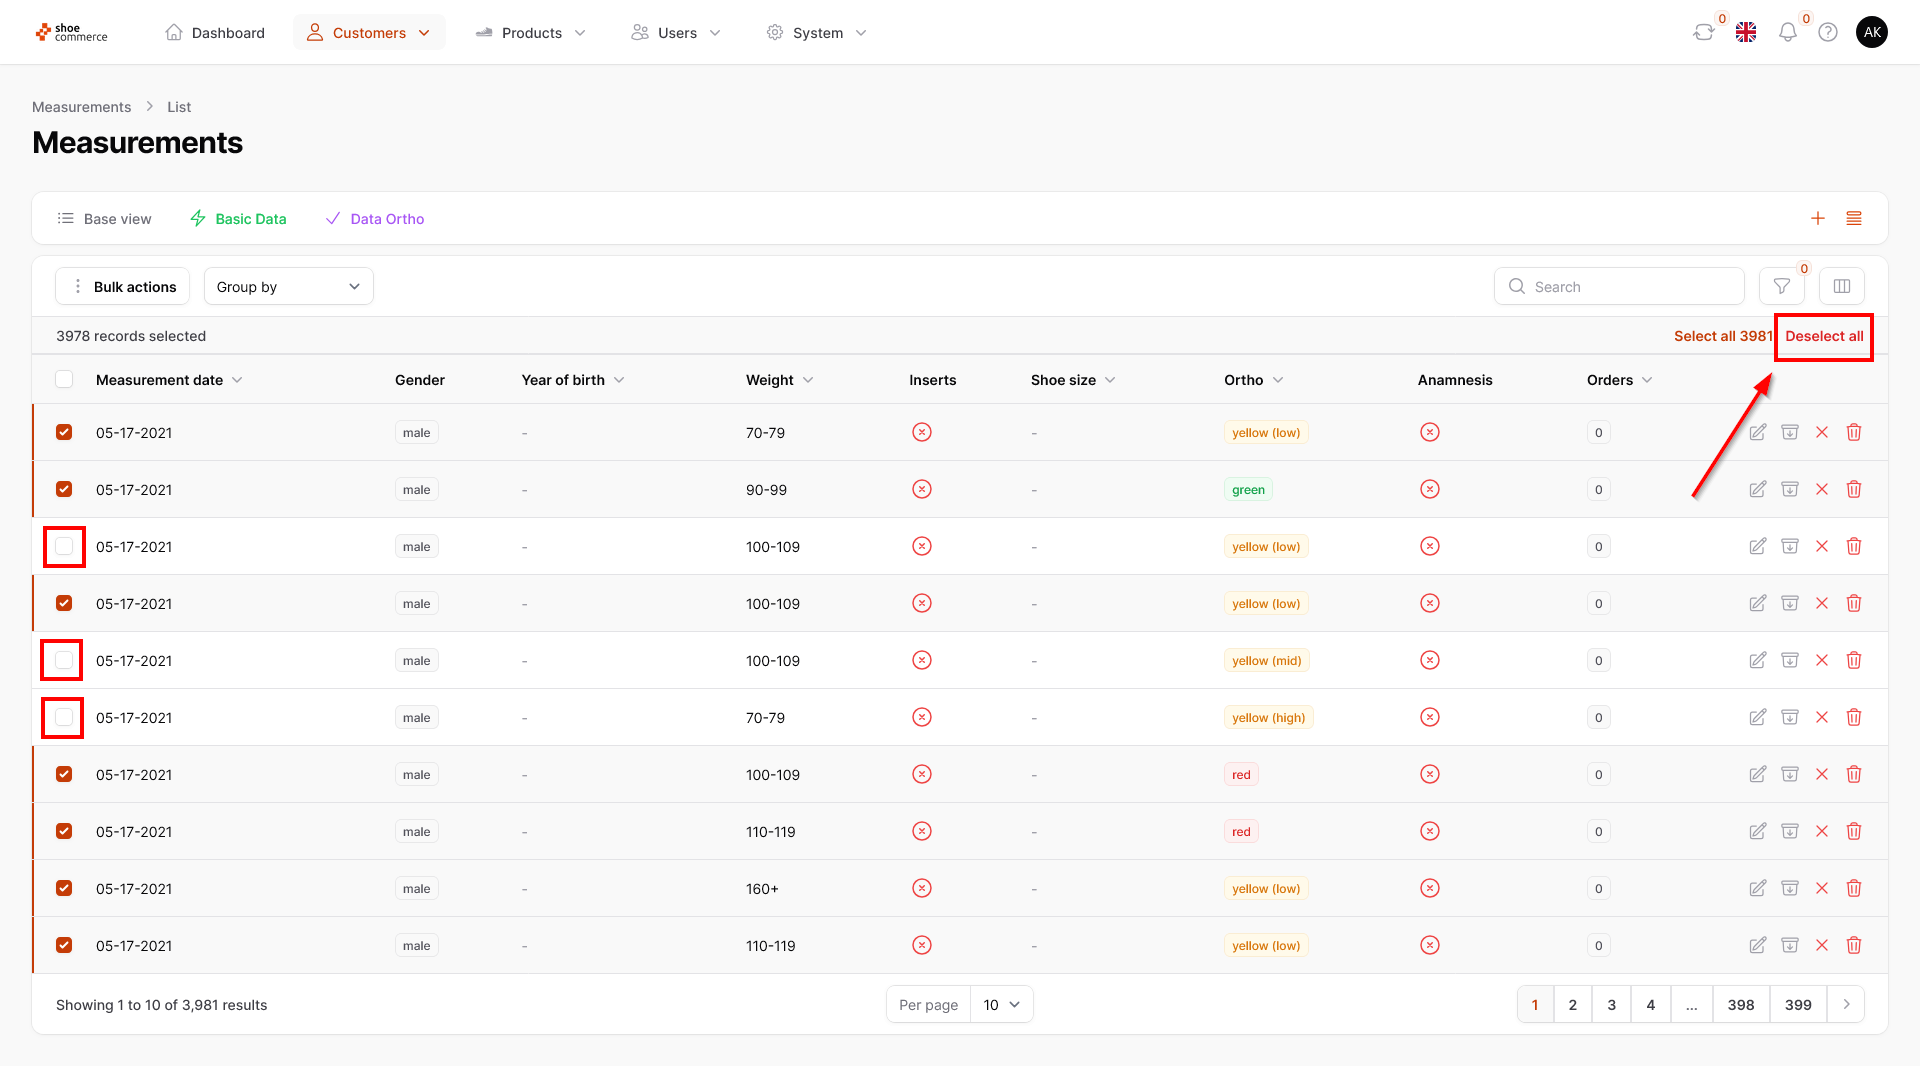
Task: Open the column toggle icon
Action: pos(1841,287)
